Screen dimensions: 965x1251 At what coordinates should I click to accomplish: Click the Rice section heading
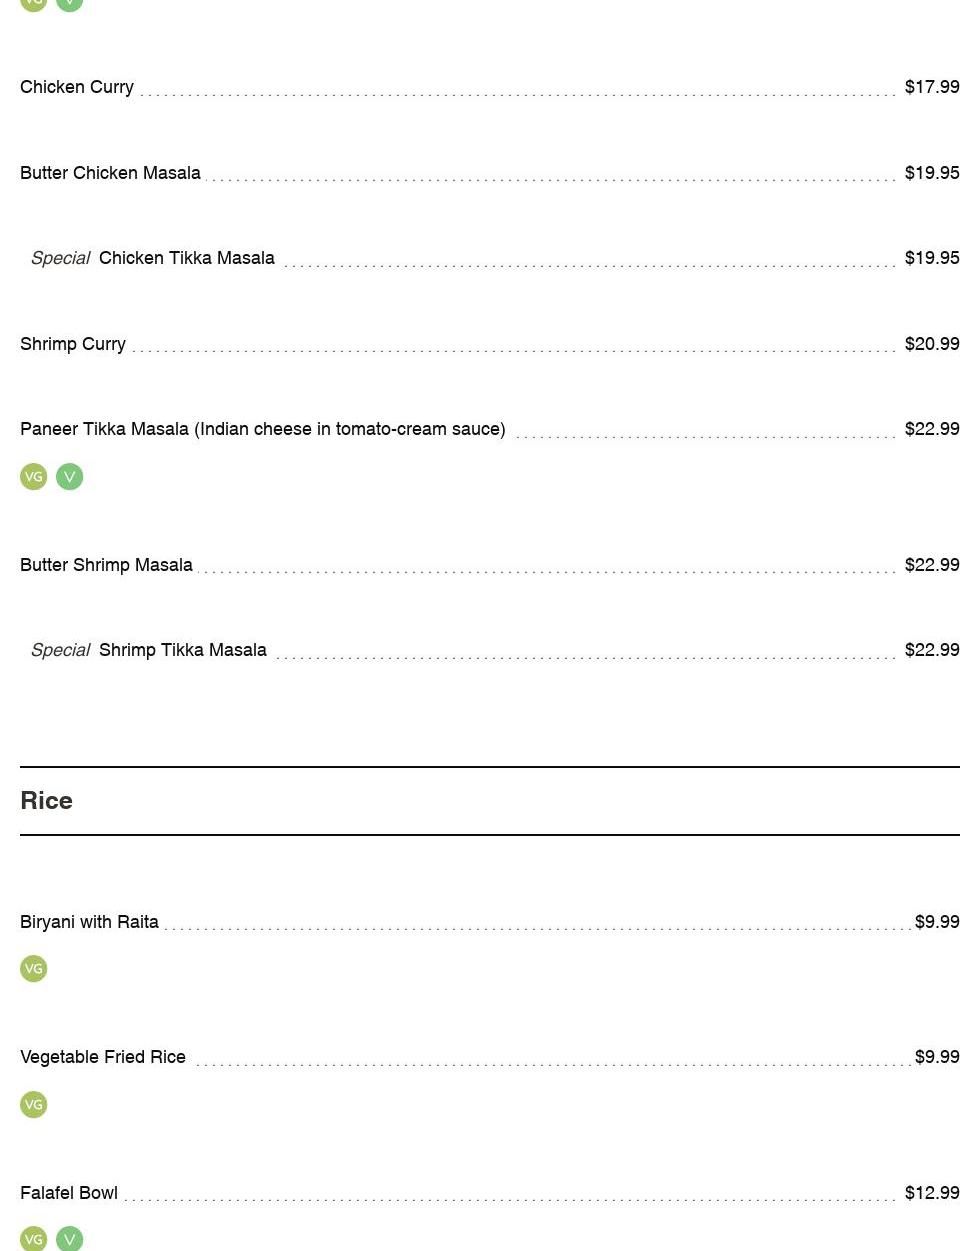point(46,801)
